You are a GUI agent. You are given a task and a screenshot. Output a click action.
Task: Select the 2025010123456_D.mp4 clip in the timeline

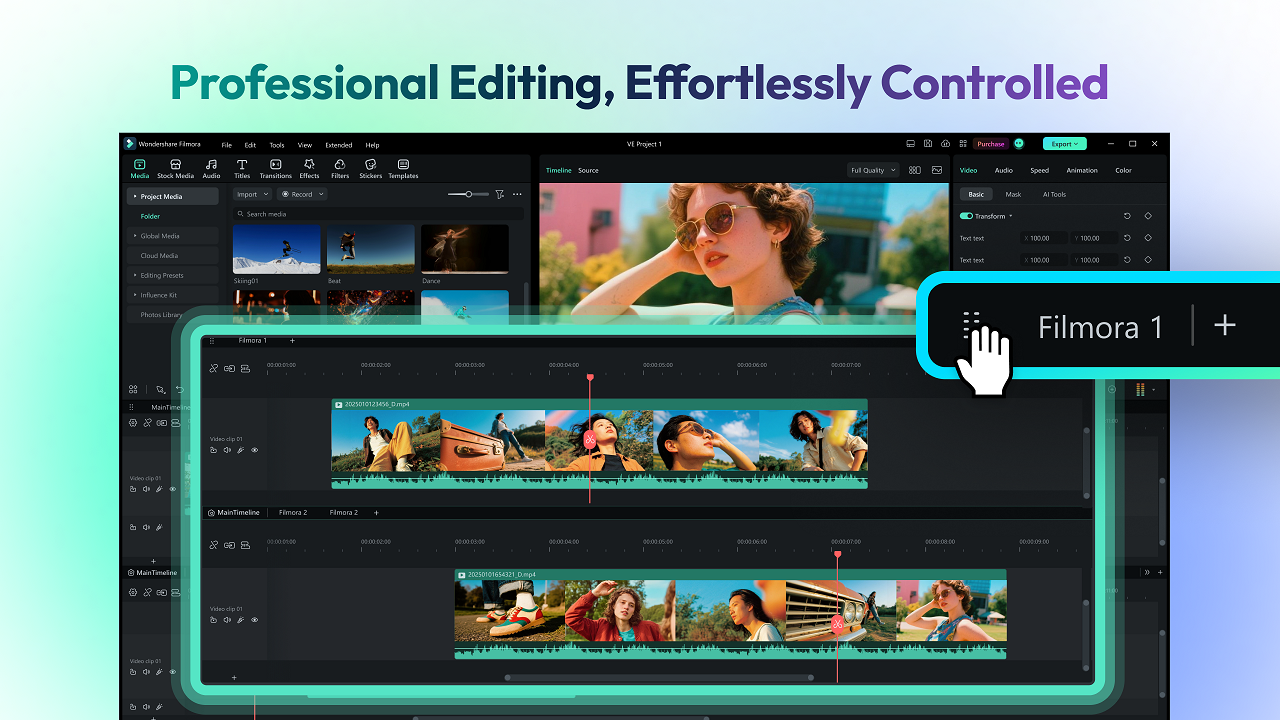tap(599, 444)
